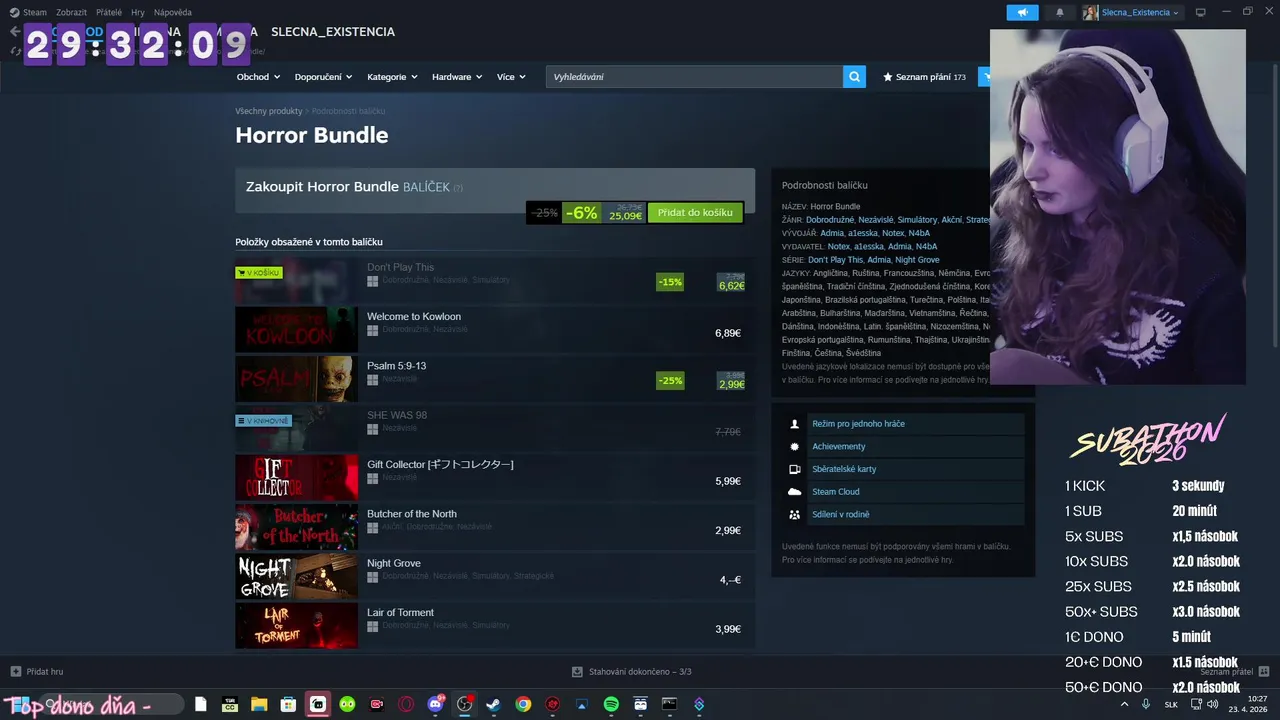Expand the Doporučení dropdown menu
Image resolution: width=1280 pixels, height=720 pixels.
coord(325,77)
